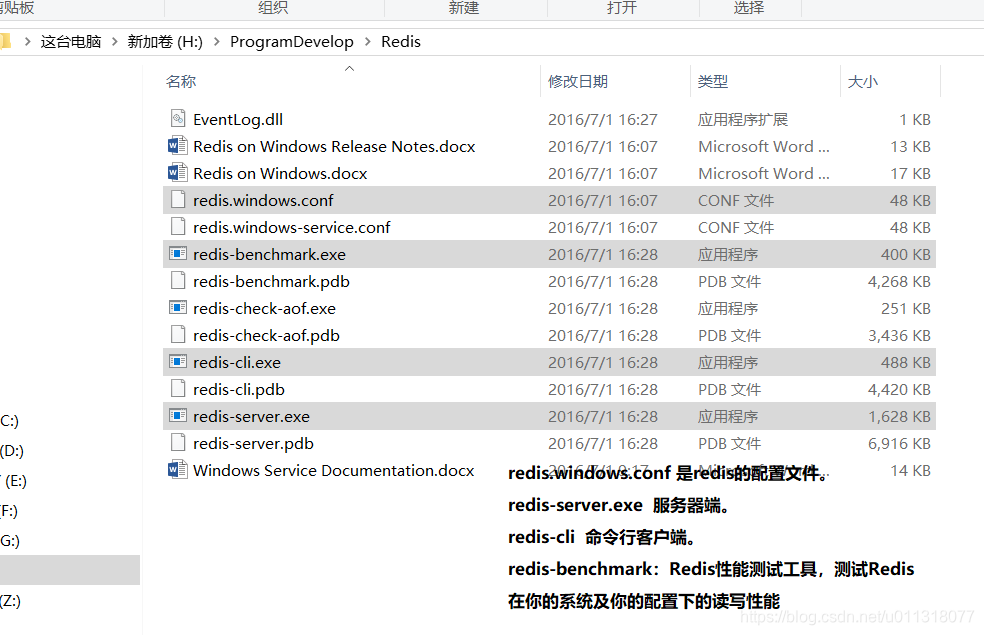Click the 17 KB size of Redis on Windows.docx
Viewport: 984px width, 635px height.
(911, 173)
